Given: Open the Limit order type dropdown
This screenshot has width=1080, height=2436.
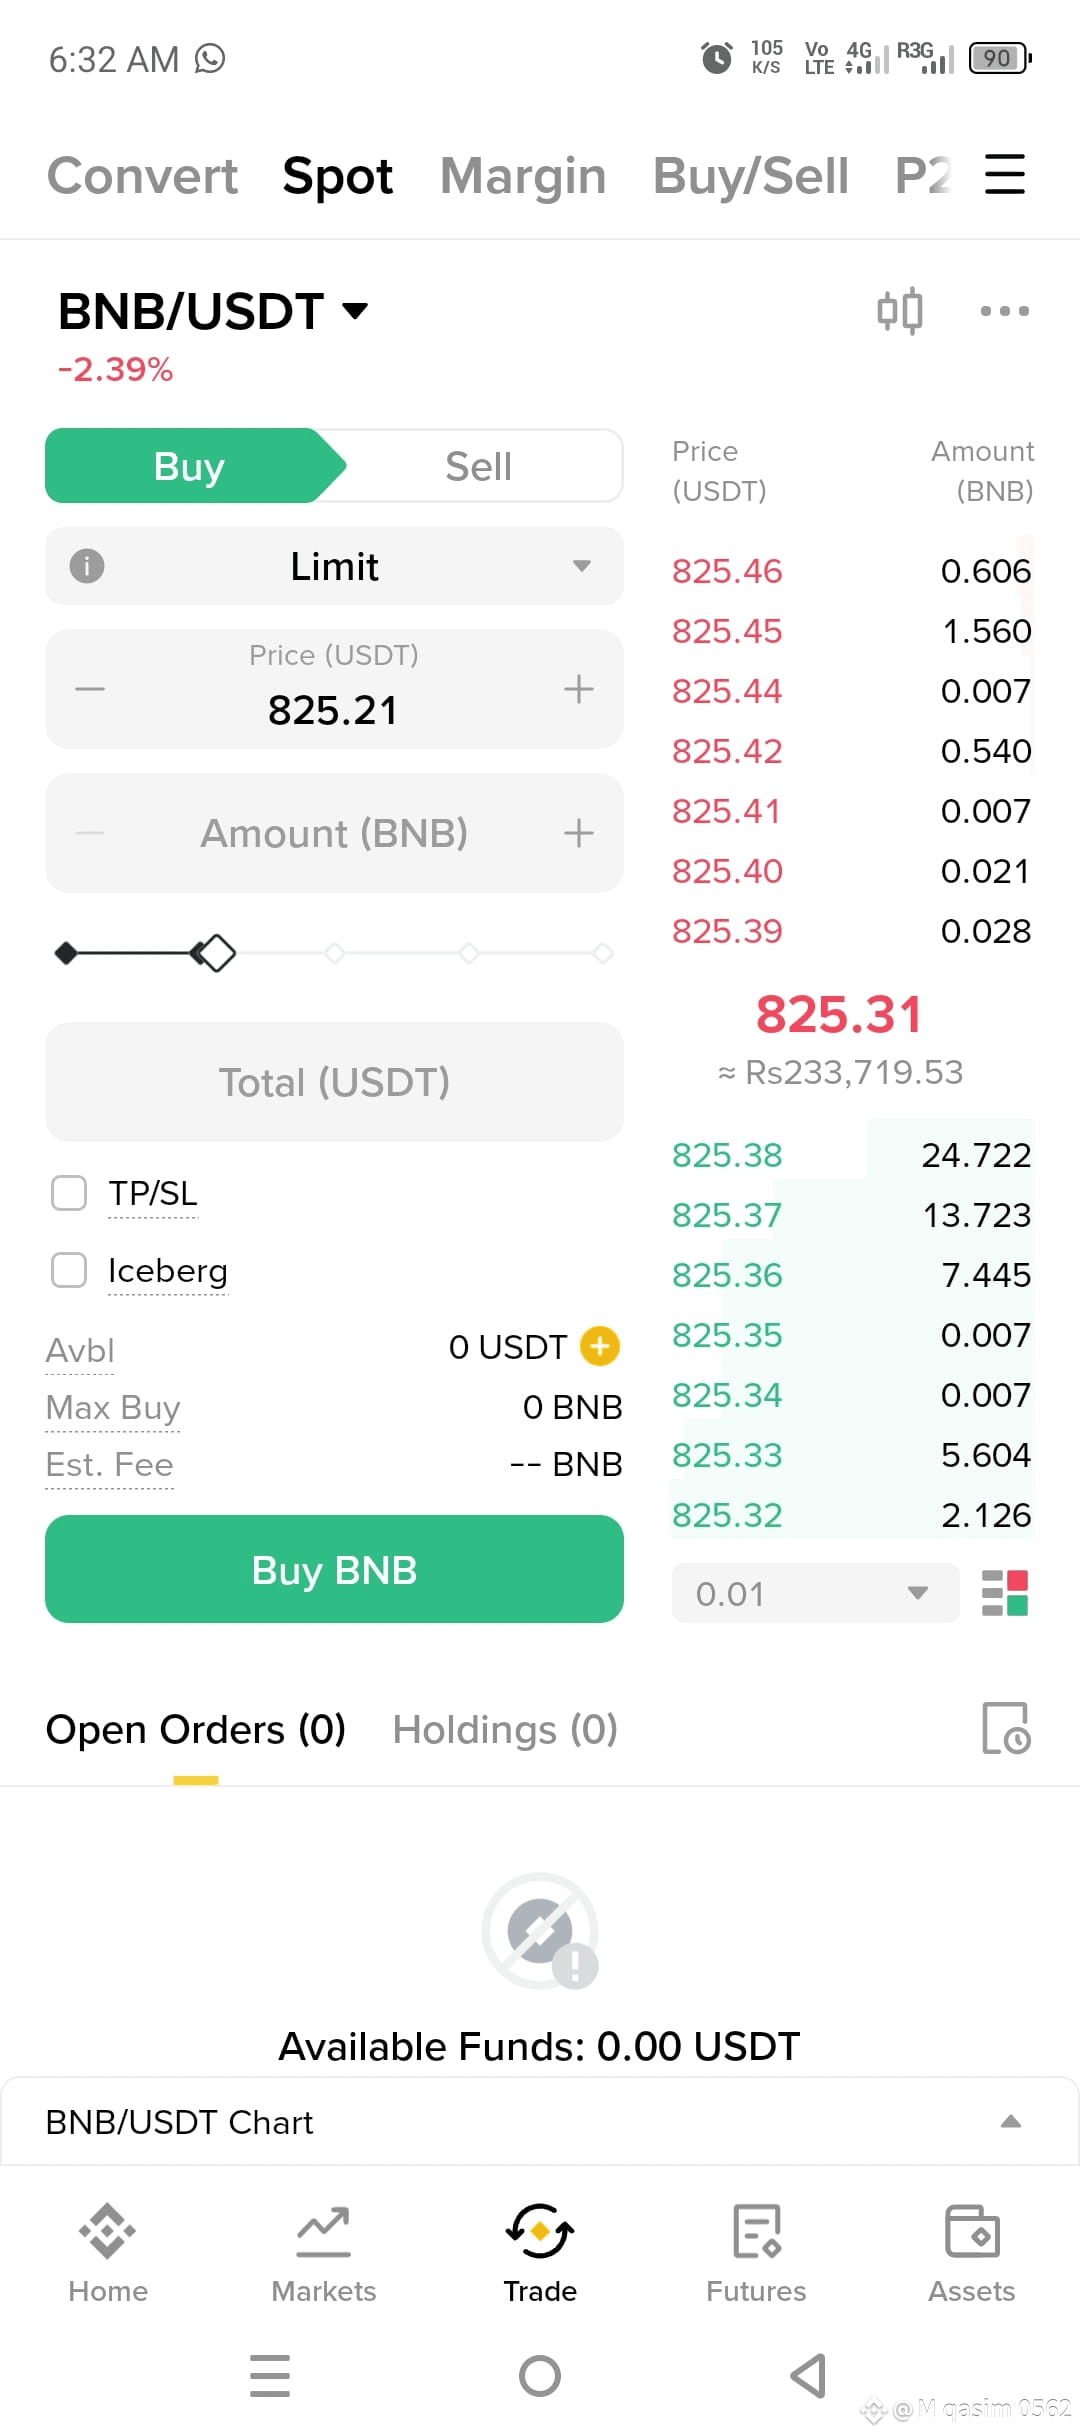Looking at the screenshot, I should pos(334,566).
